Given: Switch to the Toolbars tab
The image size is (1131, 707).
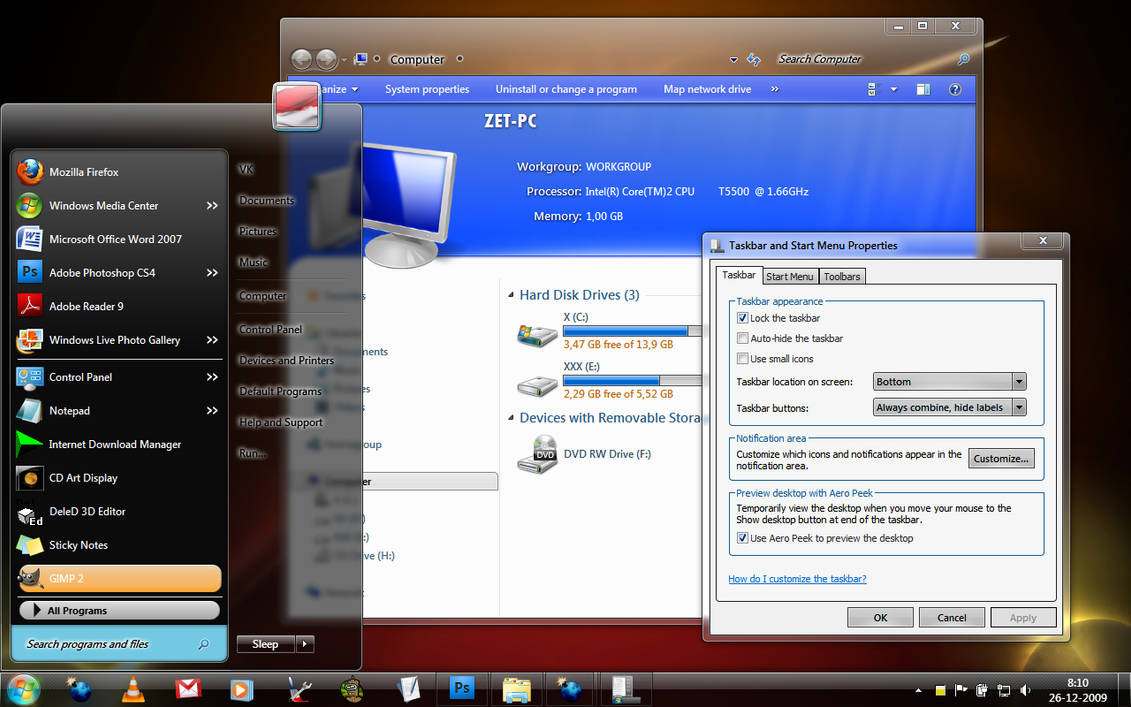Looking at the screenshot, I should click(x=842, y=276).
